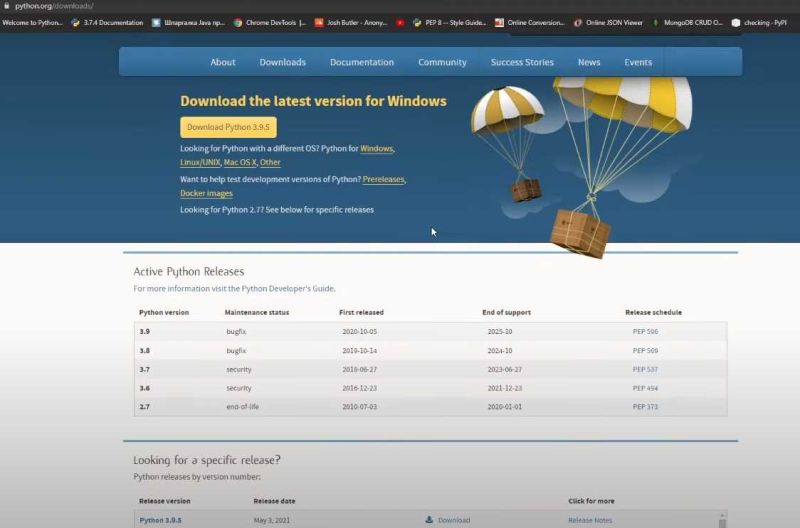Follow the Windows OS link

tap(377, 148)
